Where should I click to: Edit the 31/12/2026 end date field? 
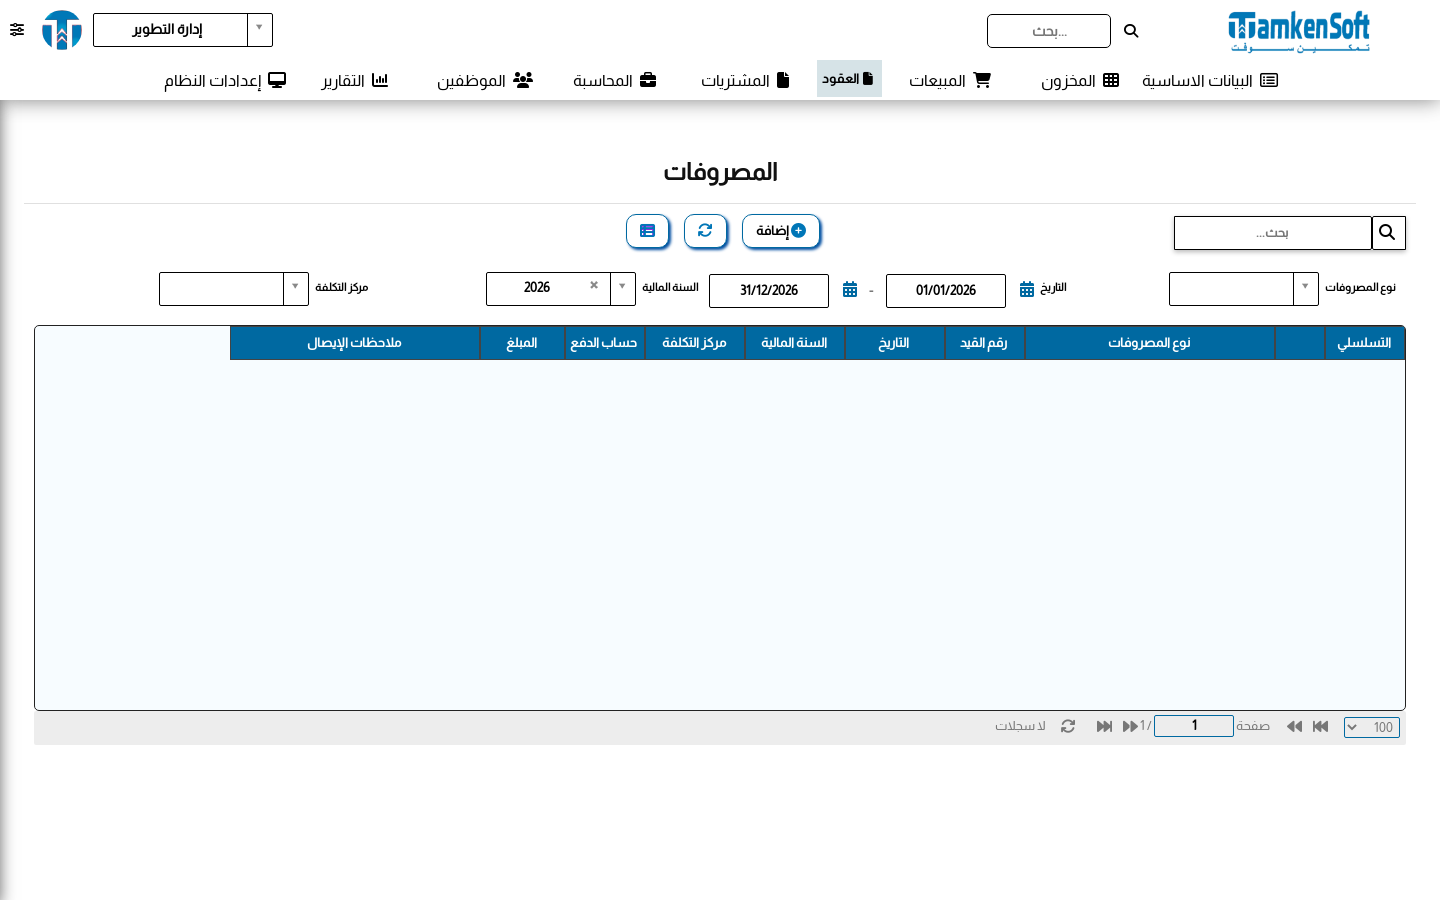pos(769,290)
